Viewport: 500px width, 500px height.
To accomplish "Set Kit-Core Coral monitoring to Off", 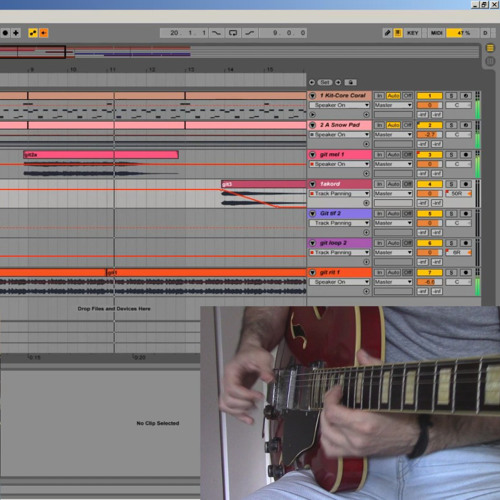I will coord(407,96).
